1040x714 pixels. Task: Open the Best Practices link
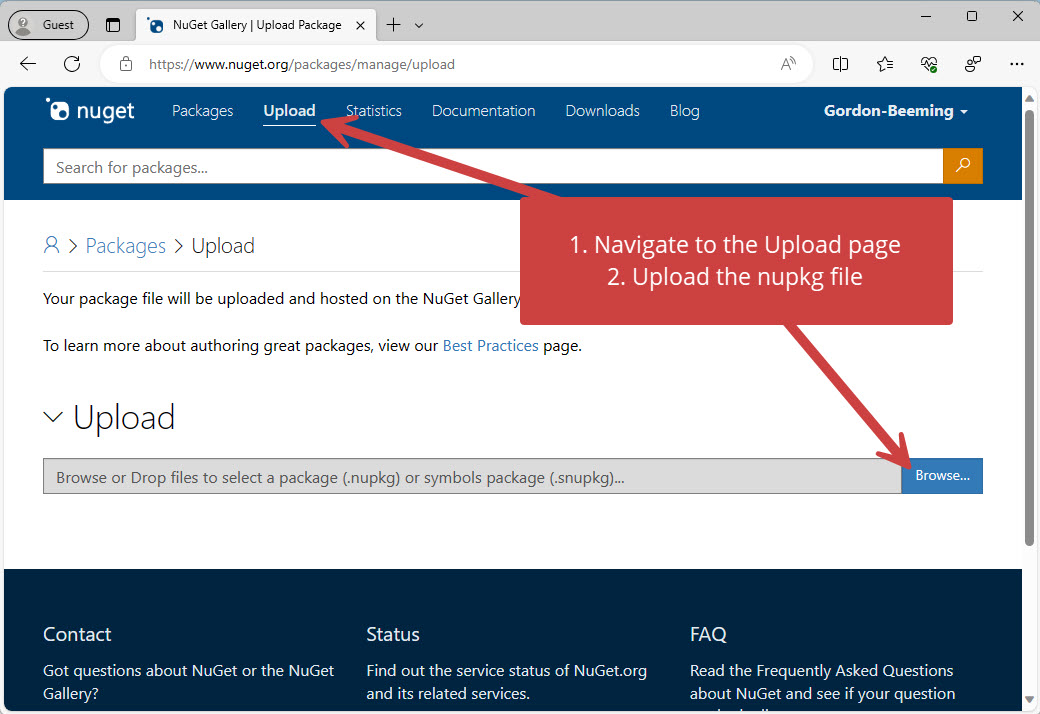[490, 346]
